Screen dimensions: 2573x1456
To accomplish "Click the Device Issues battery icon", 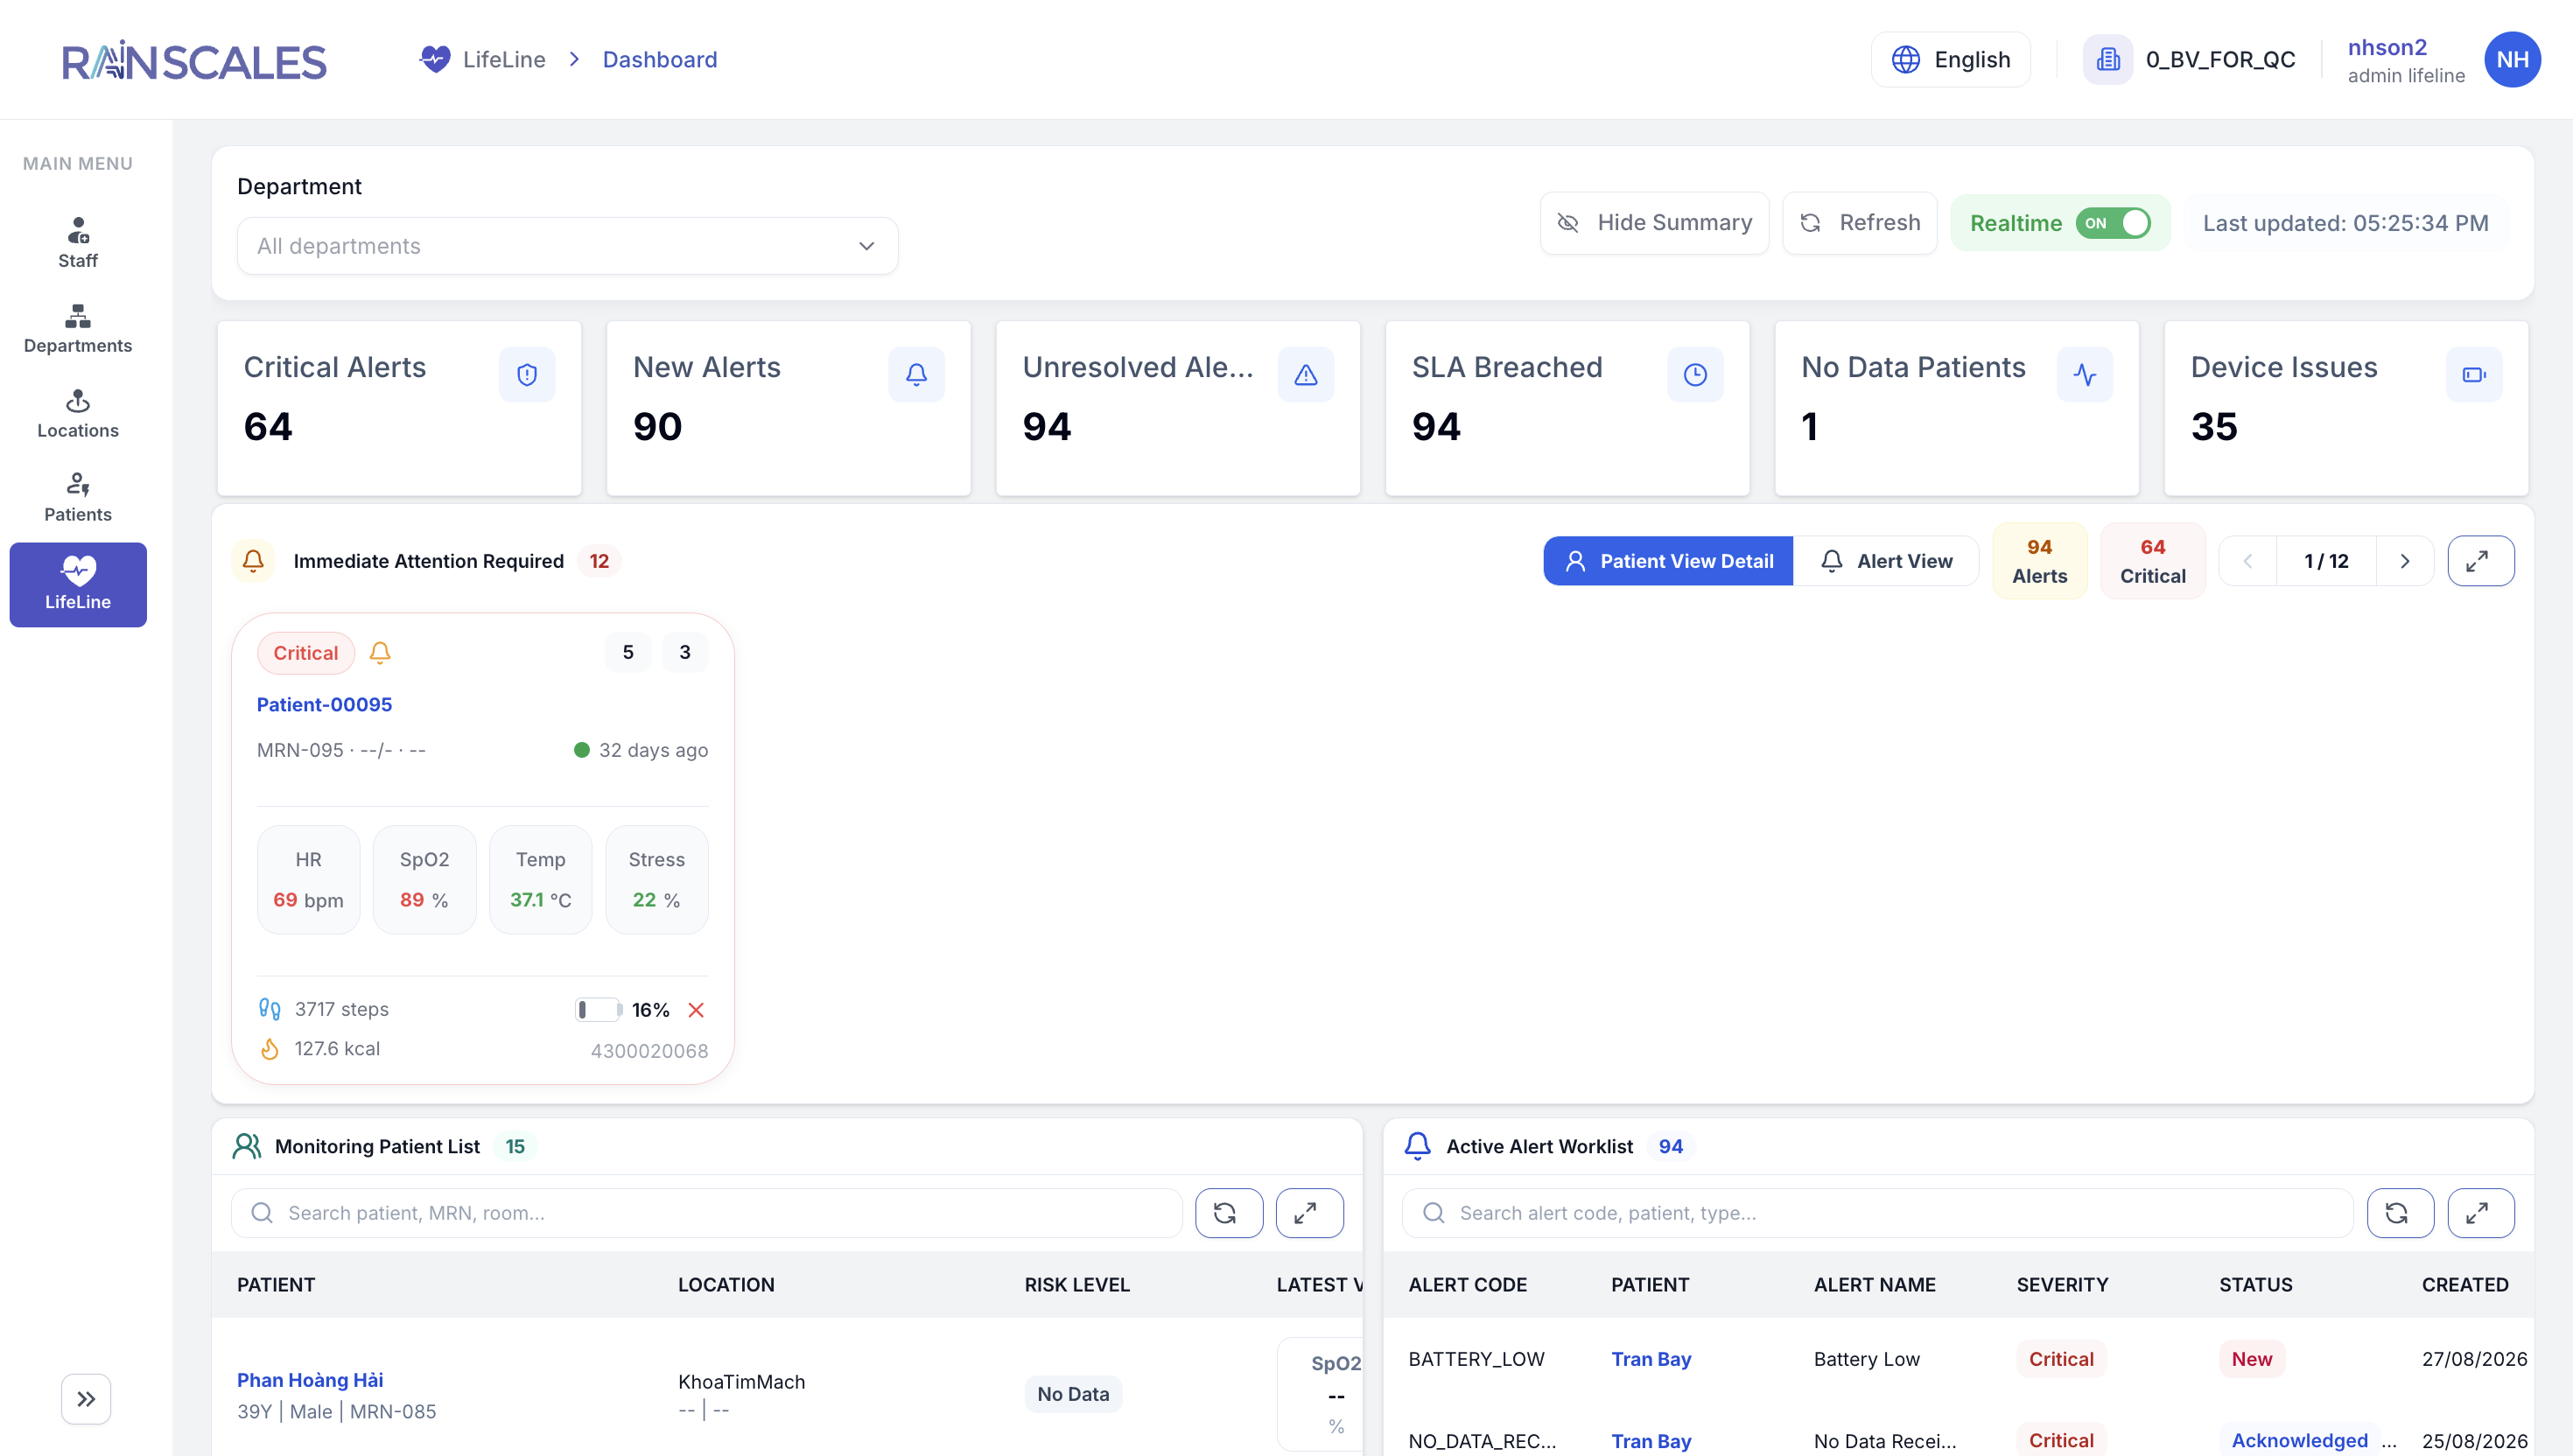I will point(2474,374).
